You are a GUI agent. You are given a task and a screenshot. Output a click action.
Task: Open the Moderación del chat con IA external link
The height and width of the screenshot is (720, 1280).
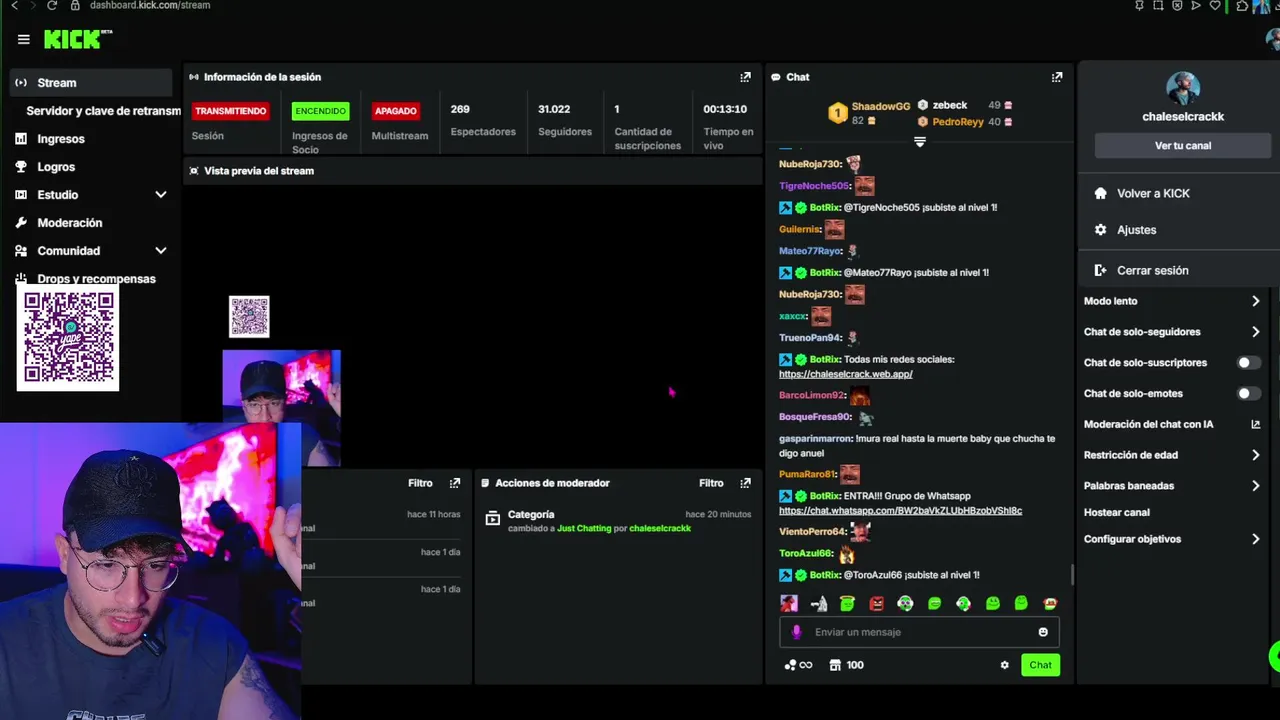1256,424
